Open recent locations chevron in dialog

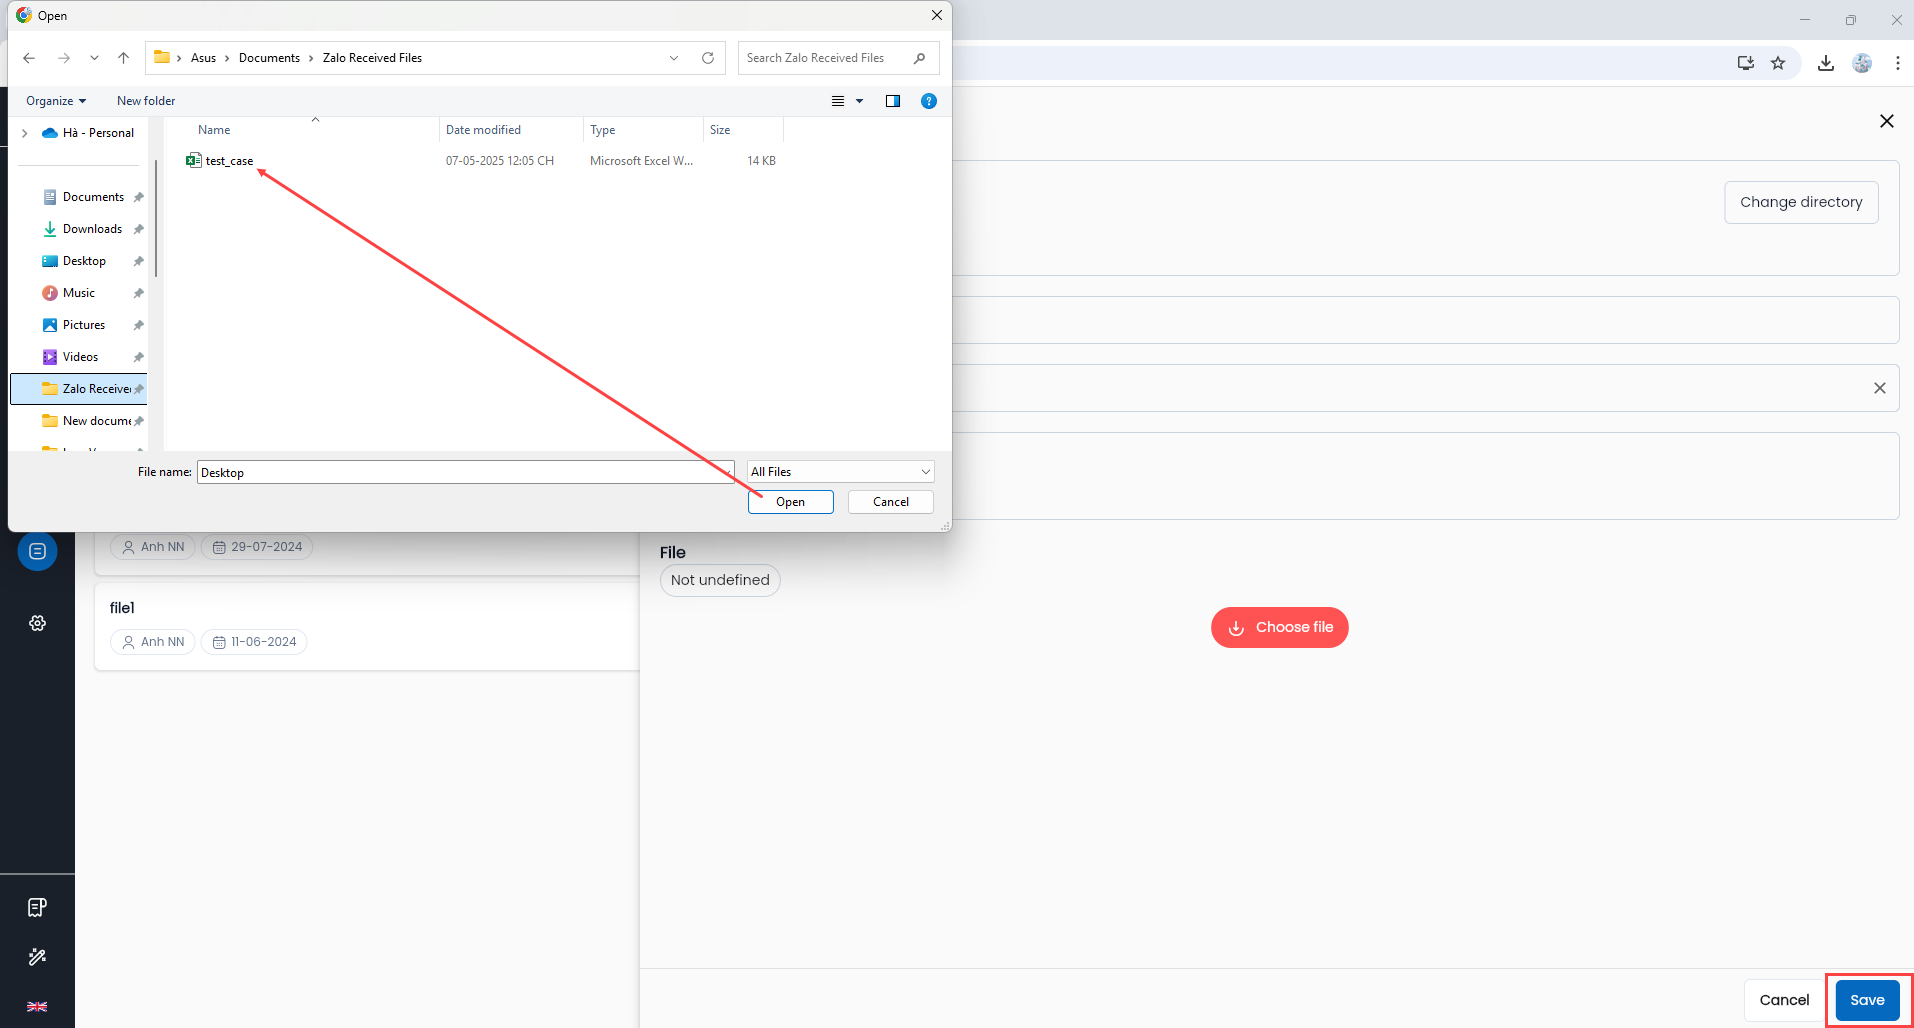pyautogui.click(x=94, y=58)
